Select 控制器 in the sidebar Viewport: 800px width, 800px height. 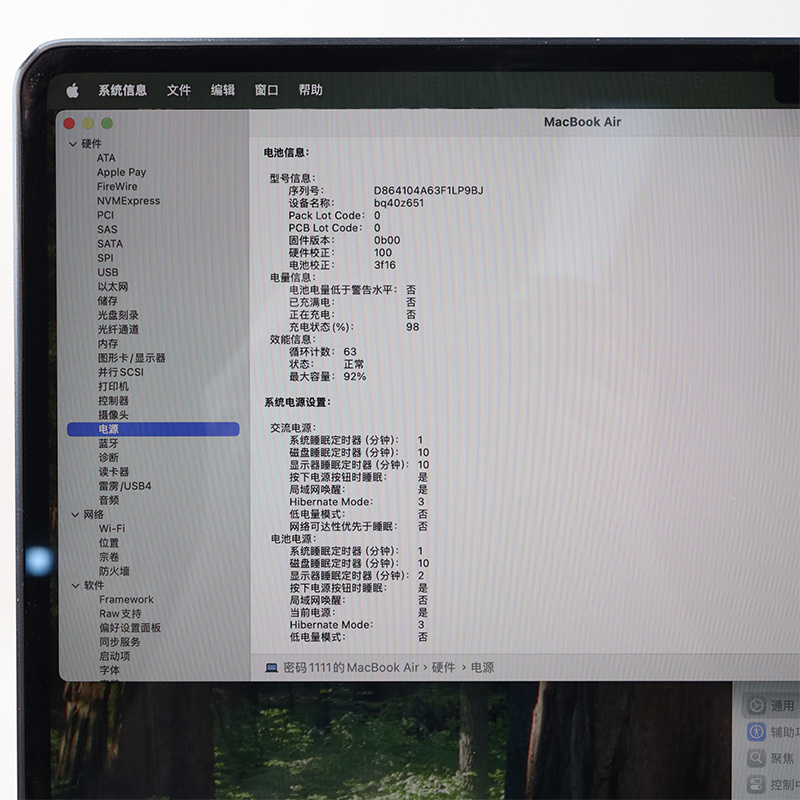click(113, 401)
